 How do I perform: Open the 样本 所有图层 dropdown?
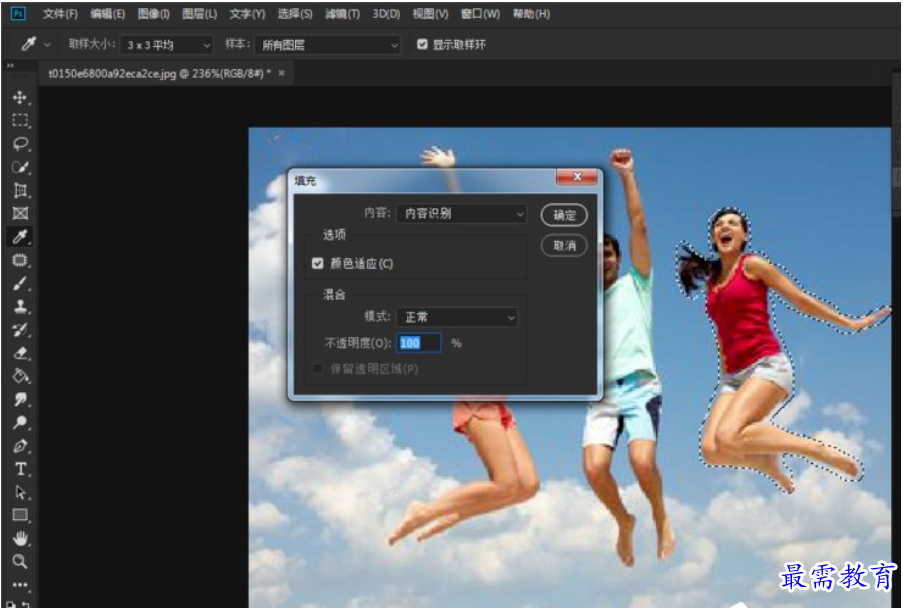coord(328,45)
